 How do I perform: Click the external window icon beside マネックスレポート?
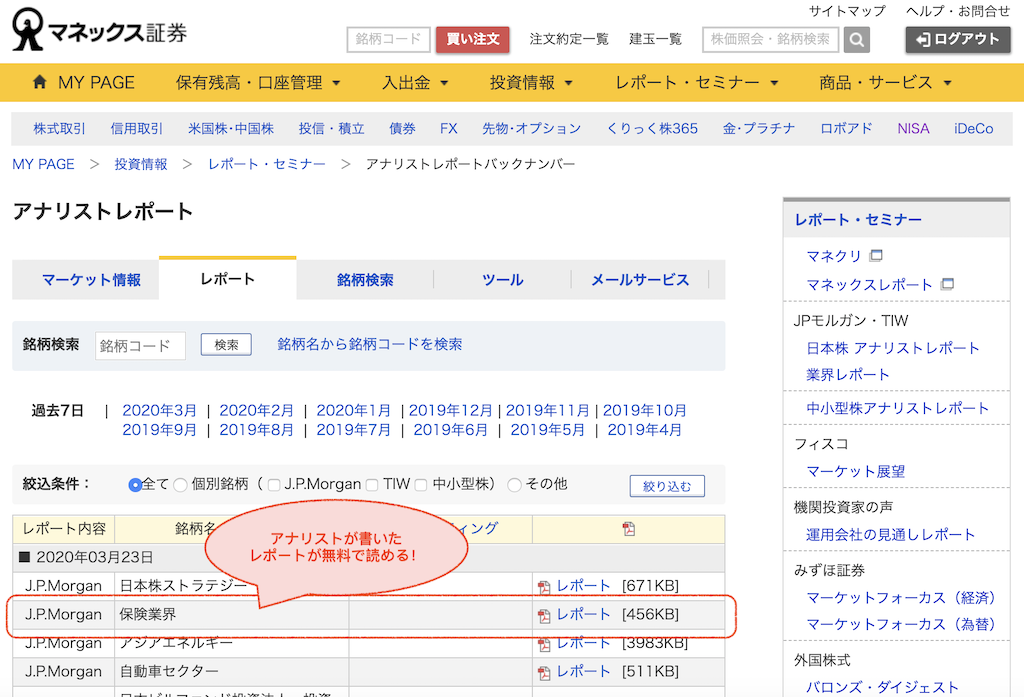(947, 284)
